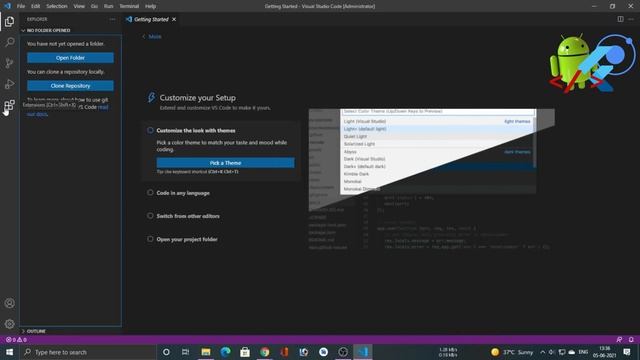This screenshot has width=640, height=360.
Task: Select Switch from other editors step
Action: pos(188,216)
